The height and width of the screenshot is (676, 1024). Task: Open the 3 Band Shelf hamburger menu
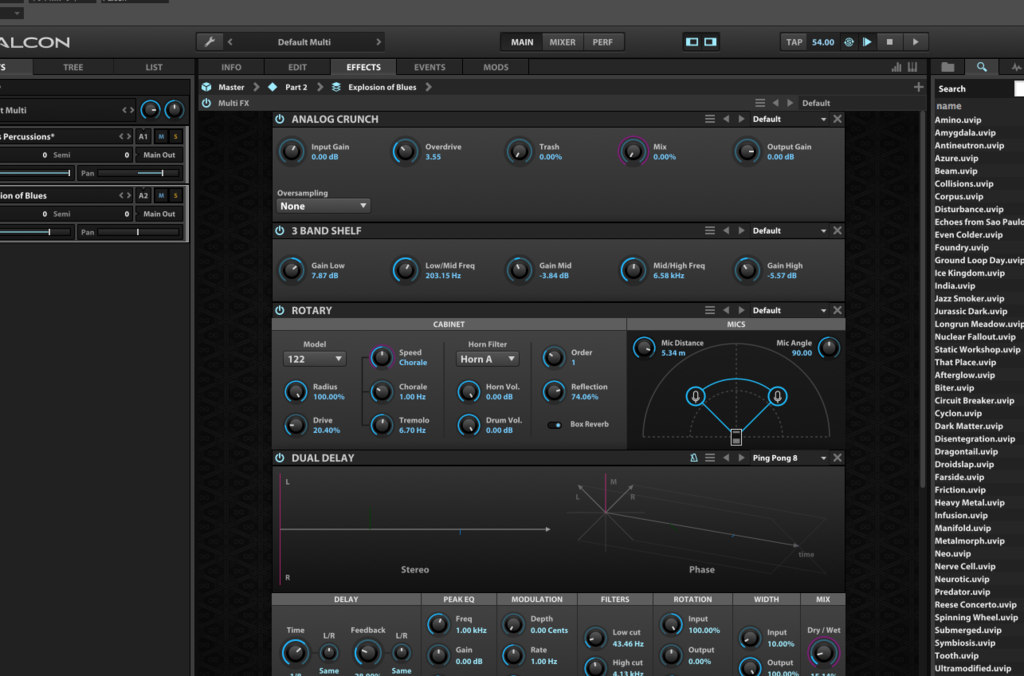(710, 231)
